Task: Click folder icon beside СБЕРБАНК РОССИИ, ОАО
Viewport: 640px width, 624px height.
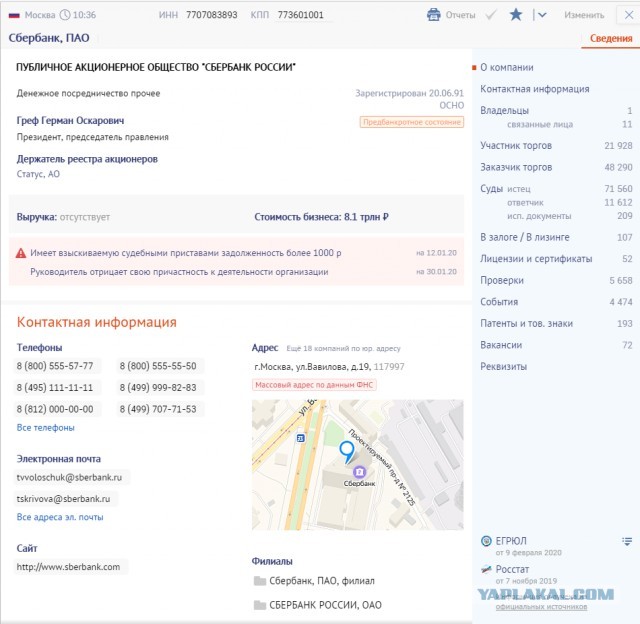Action: click(x=260, y=605)
